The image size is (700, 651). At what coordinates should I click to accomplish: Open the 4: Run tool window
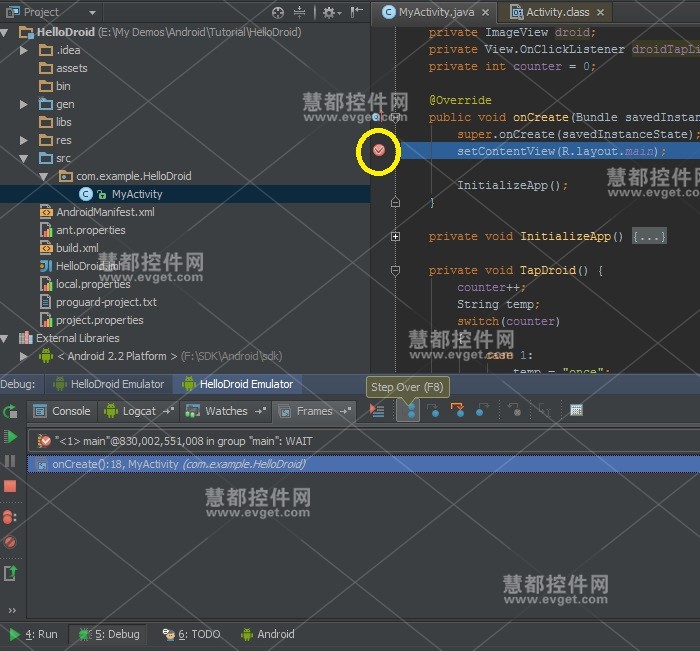coord(33,634)
